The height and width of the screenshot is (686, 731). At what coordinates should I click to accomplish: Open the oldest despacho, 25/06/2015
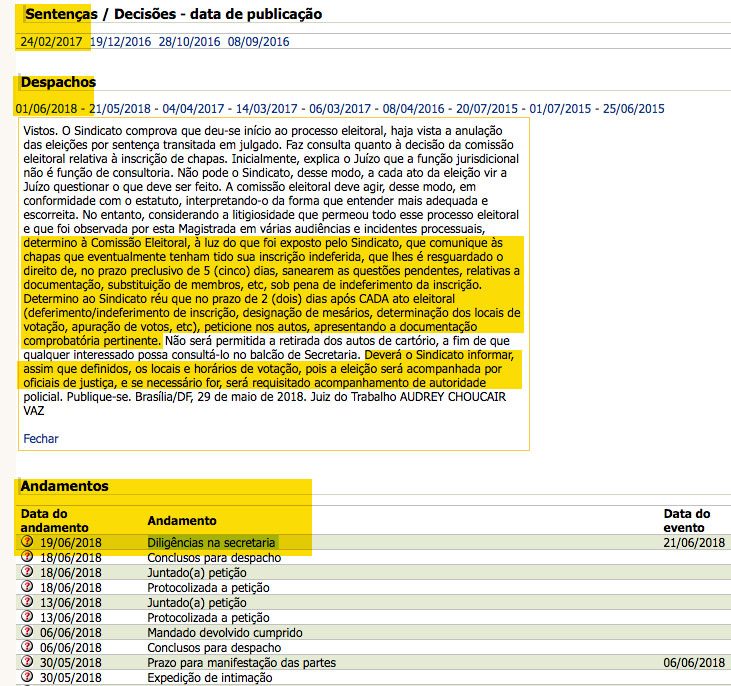click(x=634, y=109)
